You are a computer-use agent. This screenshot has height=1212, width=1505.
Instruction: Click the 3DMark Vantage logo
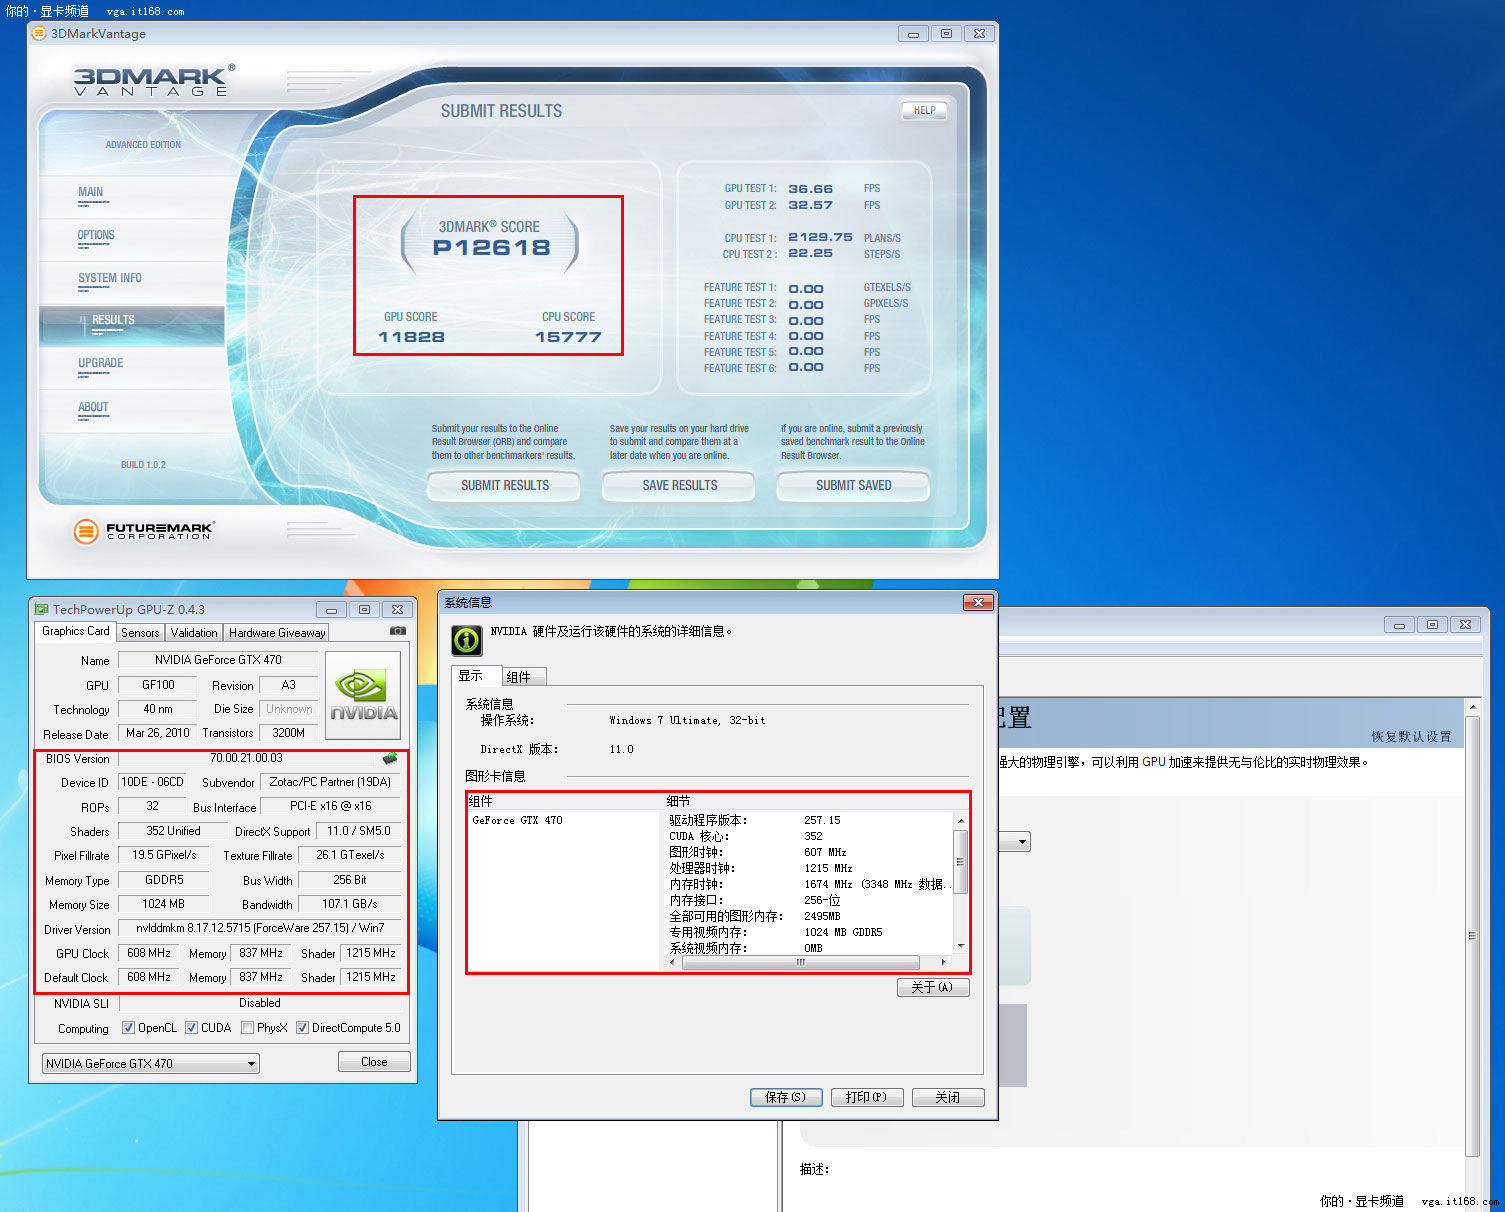154,80
